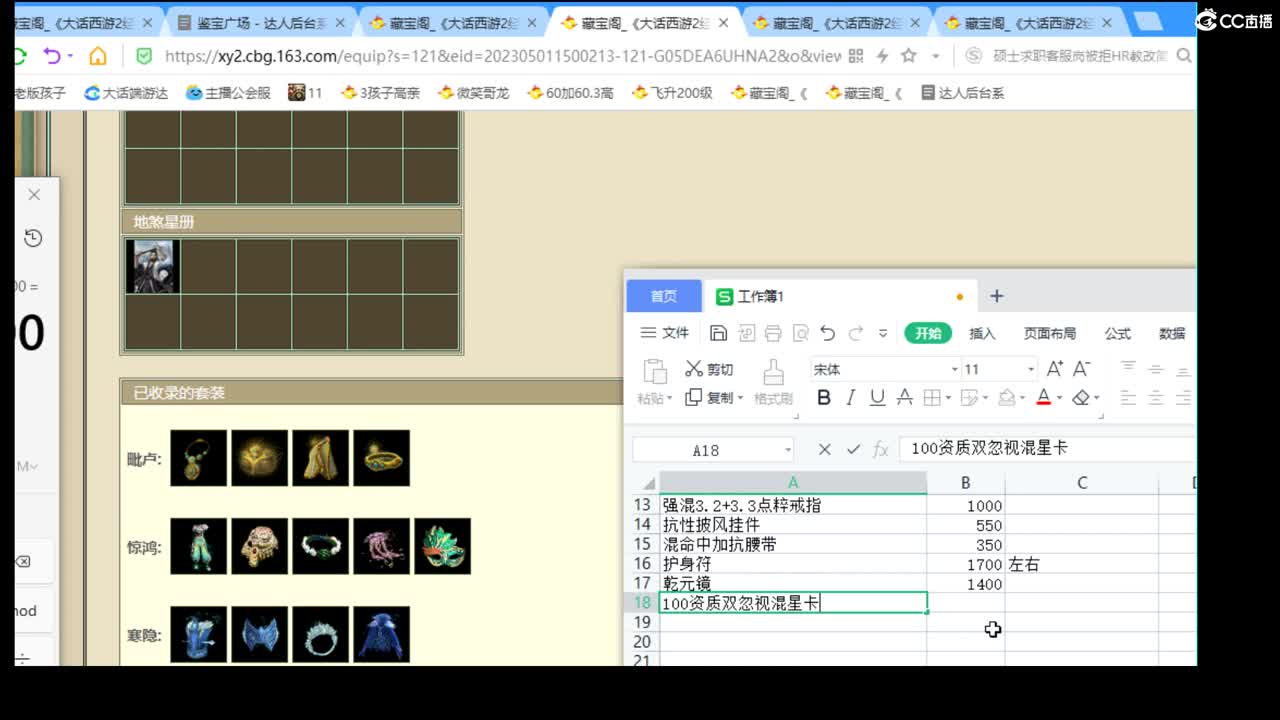Click the eraser clear-format icon
The height and width of the screenshot is (720, 1280).
[x=1080, y=398]
